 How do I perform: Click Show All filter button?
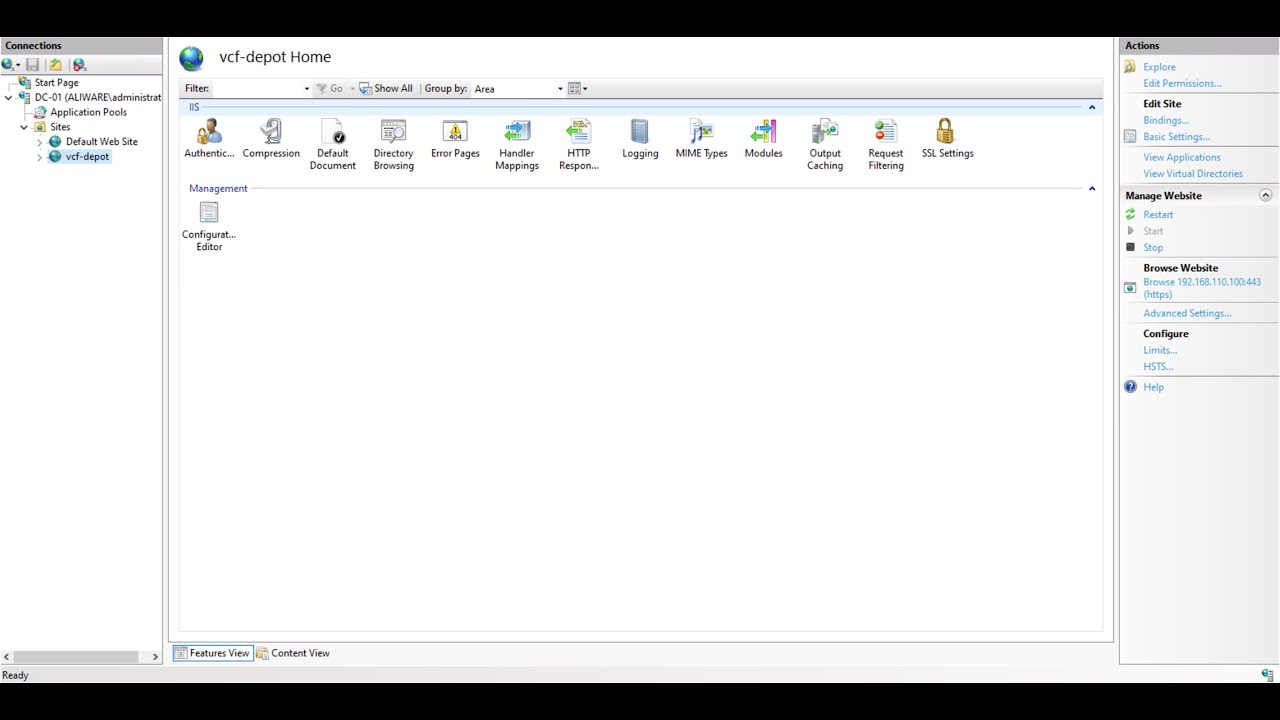click(386, 89)
